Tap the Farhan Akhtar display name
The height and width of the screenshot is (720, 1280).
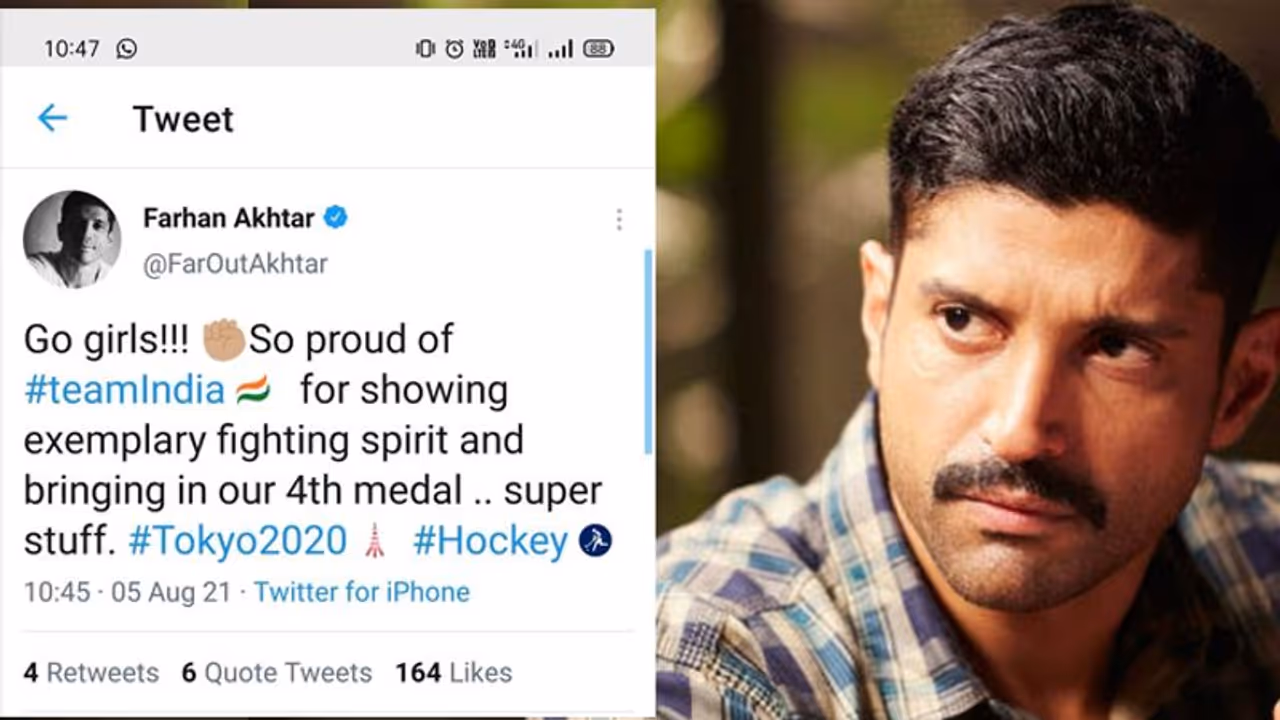(x=229, y=218)
